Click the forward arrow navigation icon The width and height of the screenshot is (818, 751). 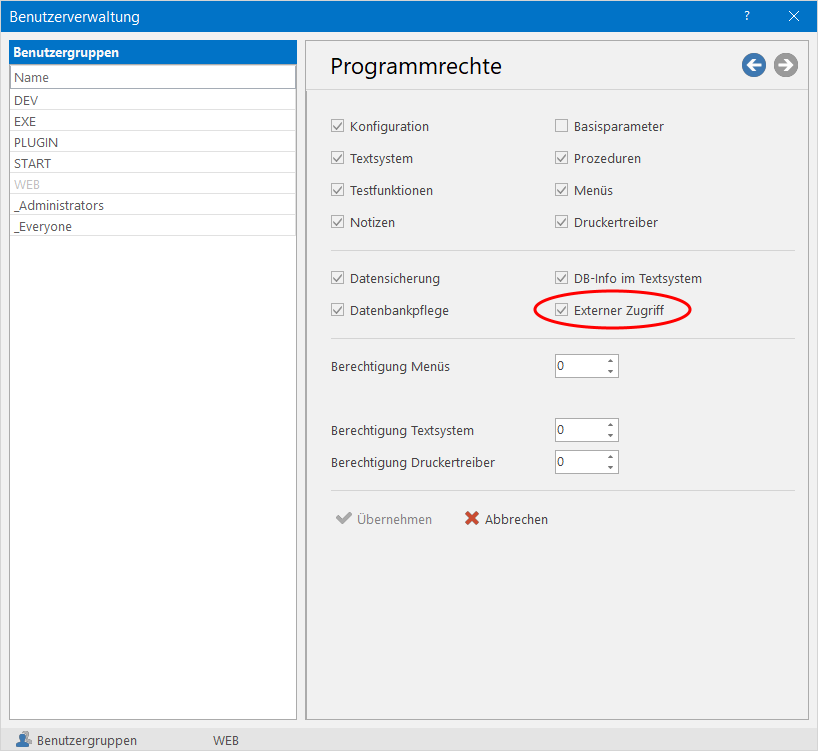pos(785,65)
